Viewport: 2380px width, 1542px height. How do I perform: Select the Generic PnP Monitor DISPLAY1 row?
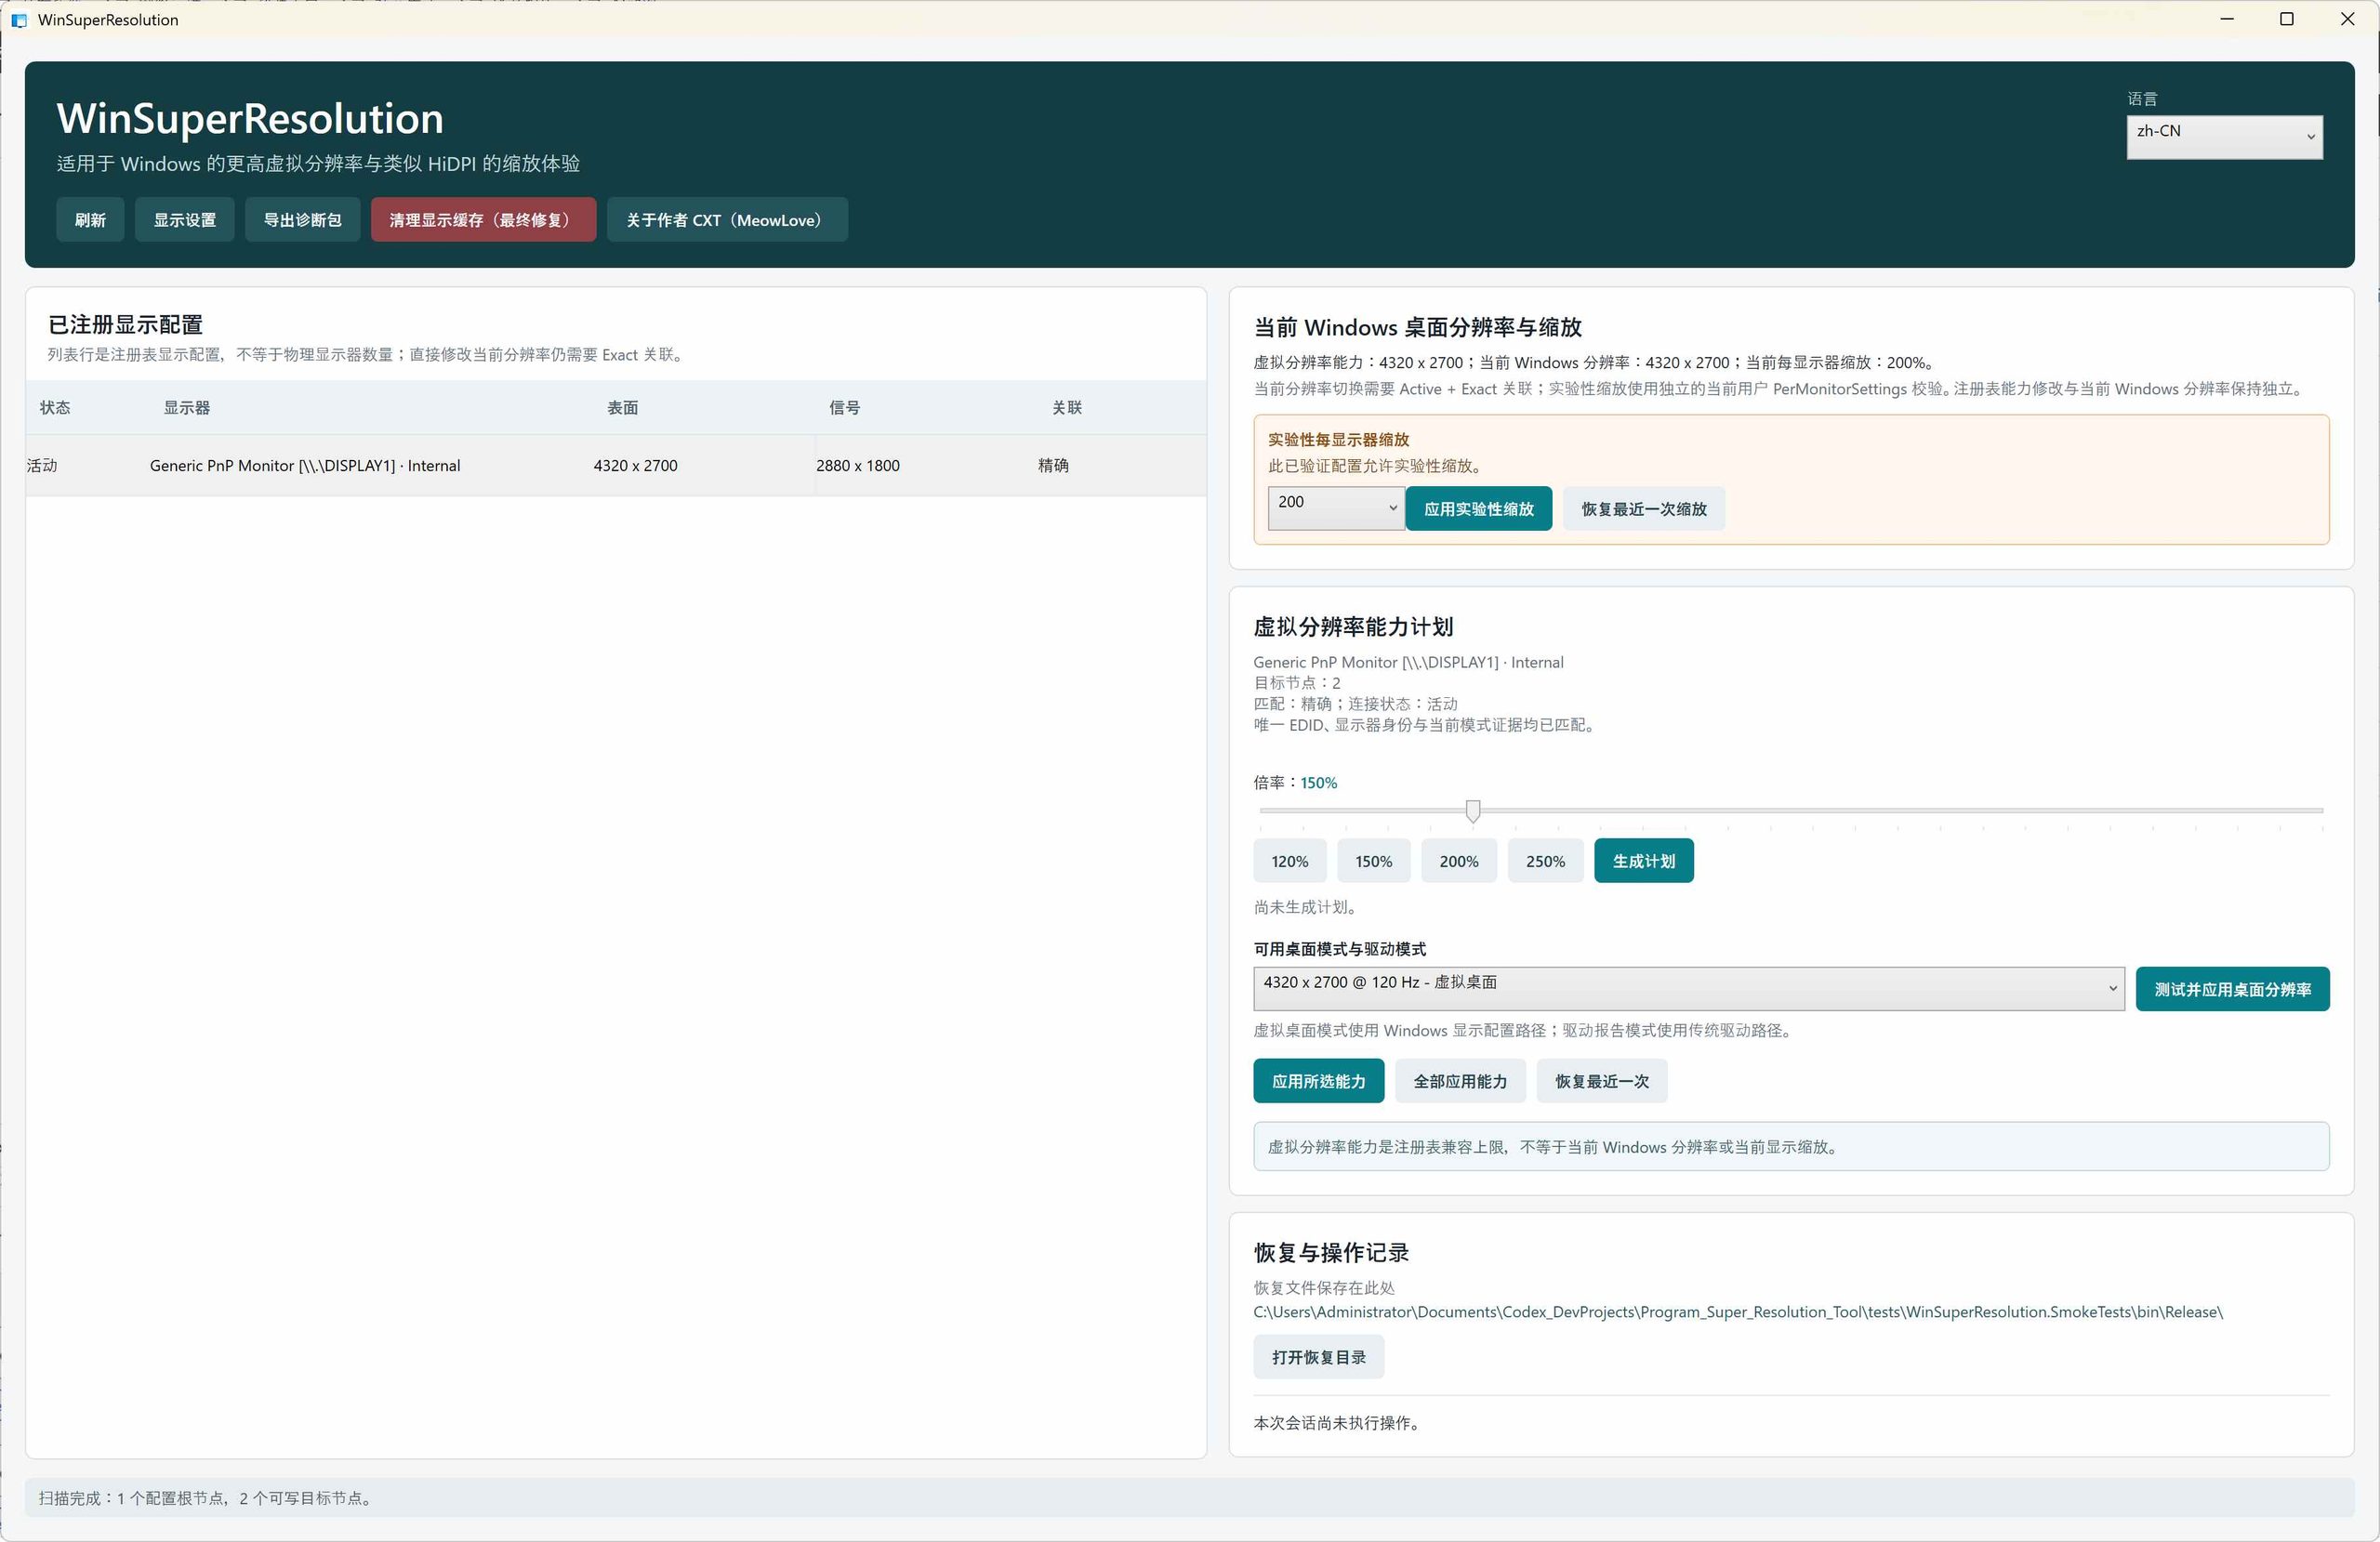click(x=616, y=466)
